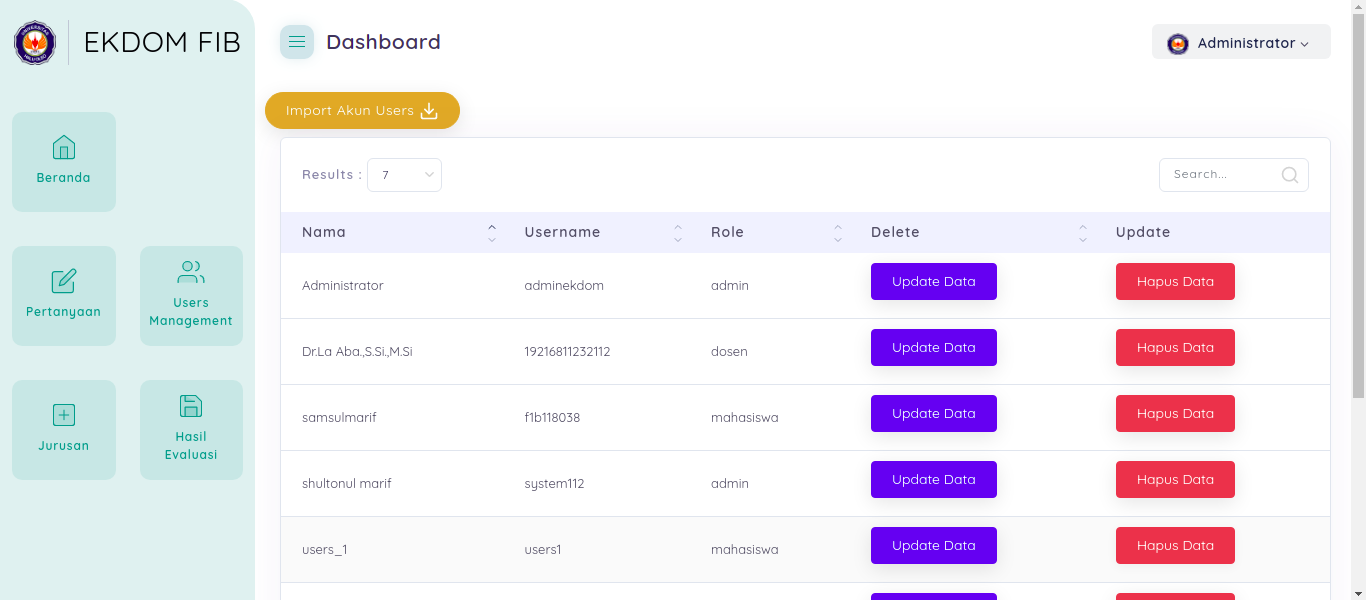This screenshot has width=1366, height=600.
Task: Sort by Delete column arrows
Action: tap(1083, 233)
